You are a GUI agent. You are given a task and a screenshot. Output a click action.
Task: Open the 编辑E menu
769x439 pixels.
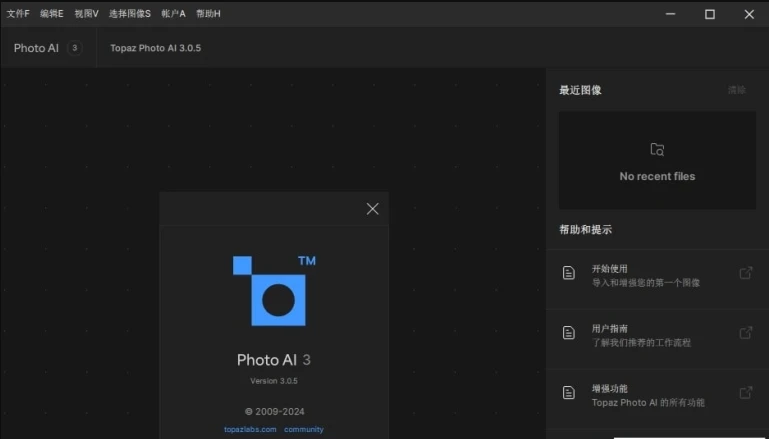pos(51,14)
